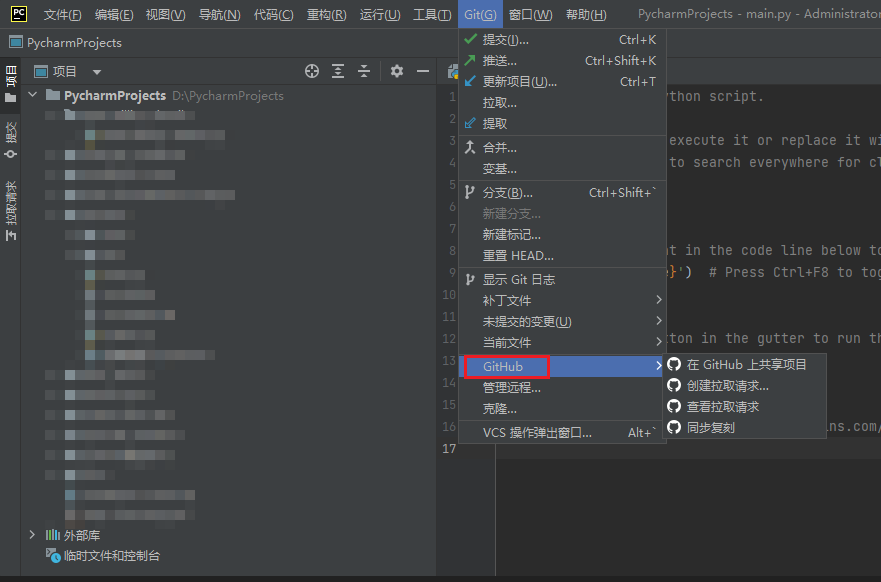Choose 变基... from the Git menu
Viewport: 881px width, 582px height.
(x=562, y=169)
